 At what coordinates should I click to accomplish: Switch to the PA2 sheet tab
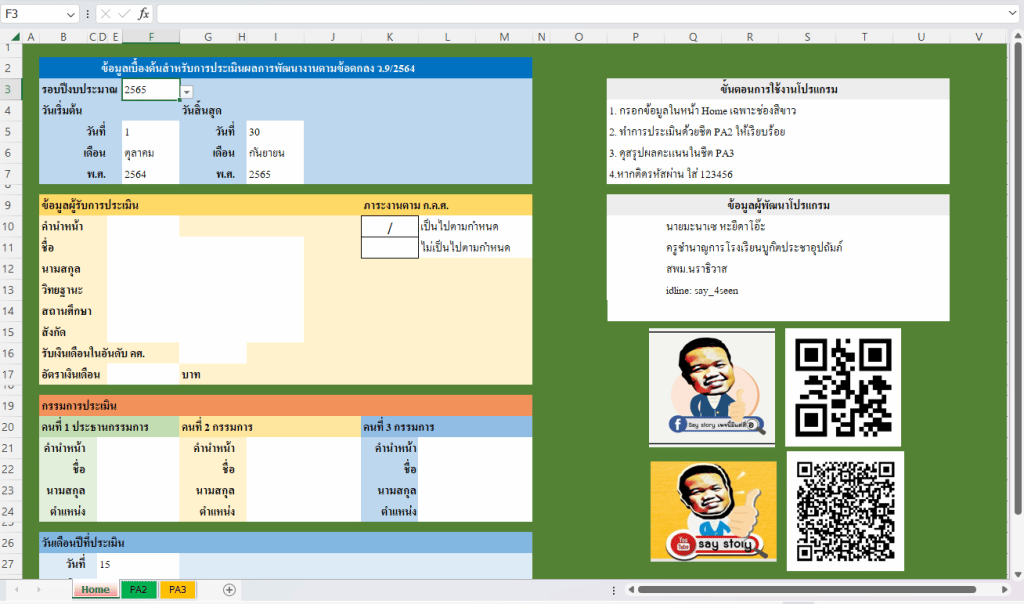pos(138,589)
